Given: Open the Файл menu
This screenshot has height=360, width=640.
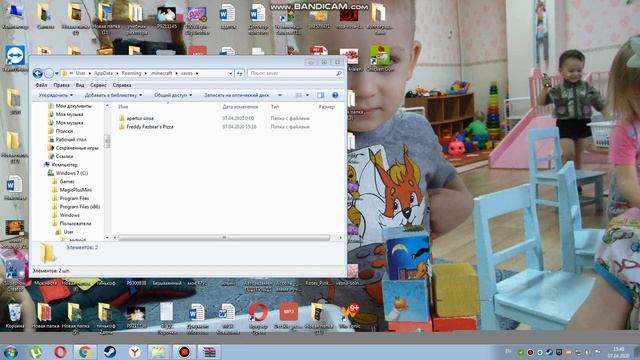Looking at the screenshot, I should click(x=41, y=85).
